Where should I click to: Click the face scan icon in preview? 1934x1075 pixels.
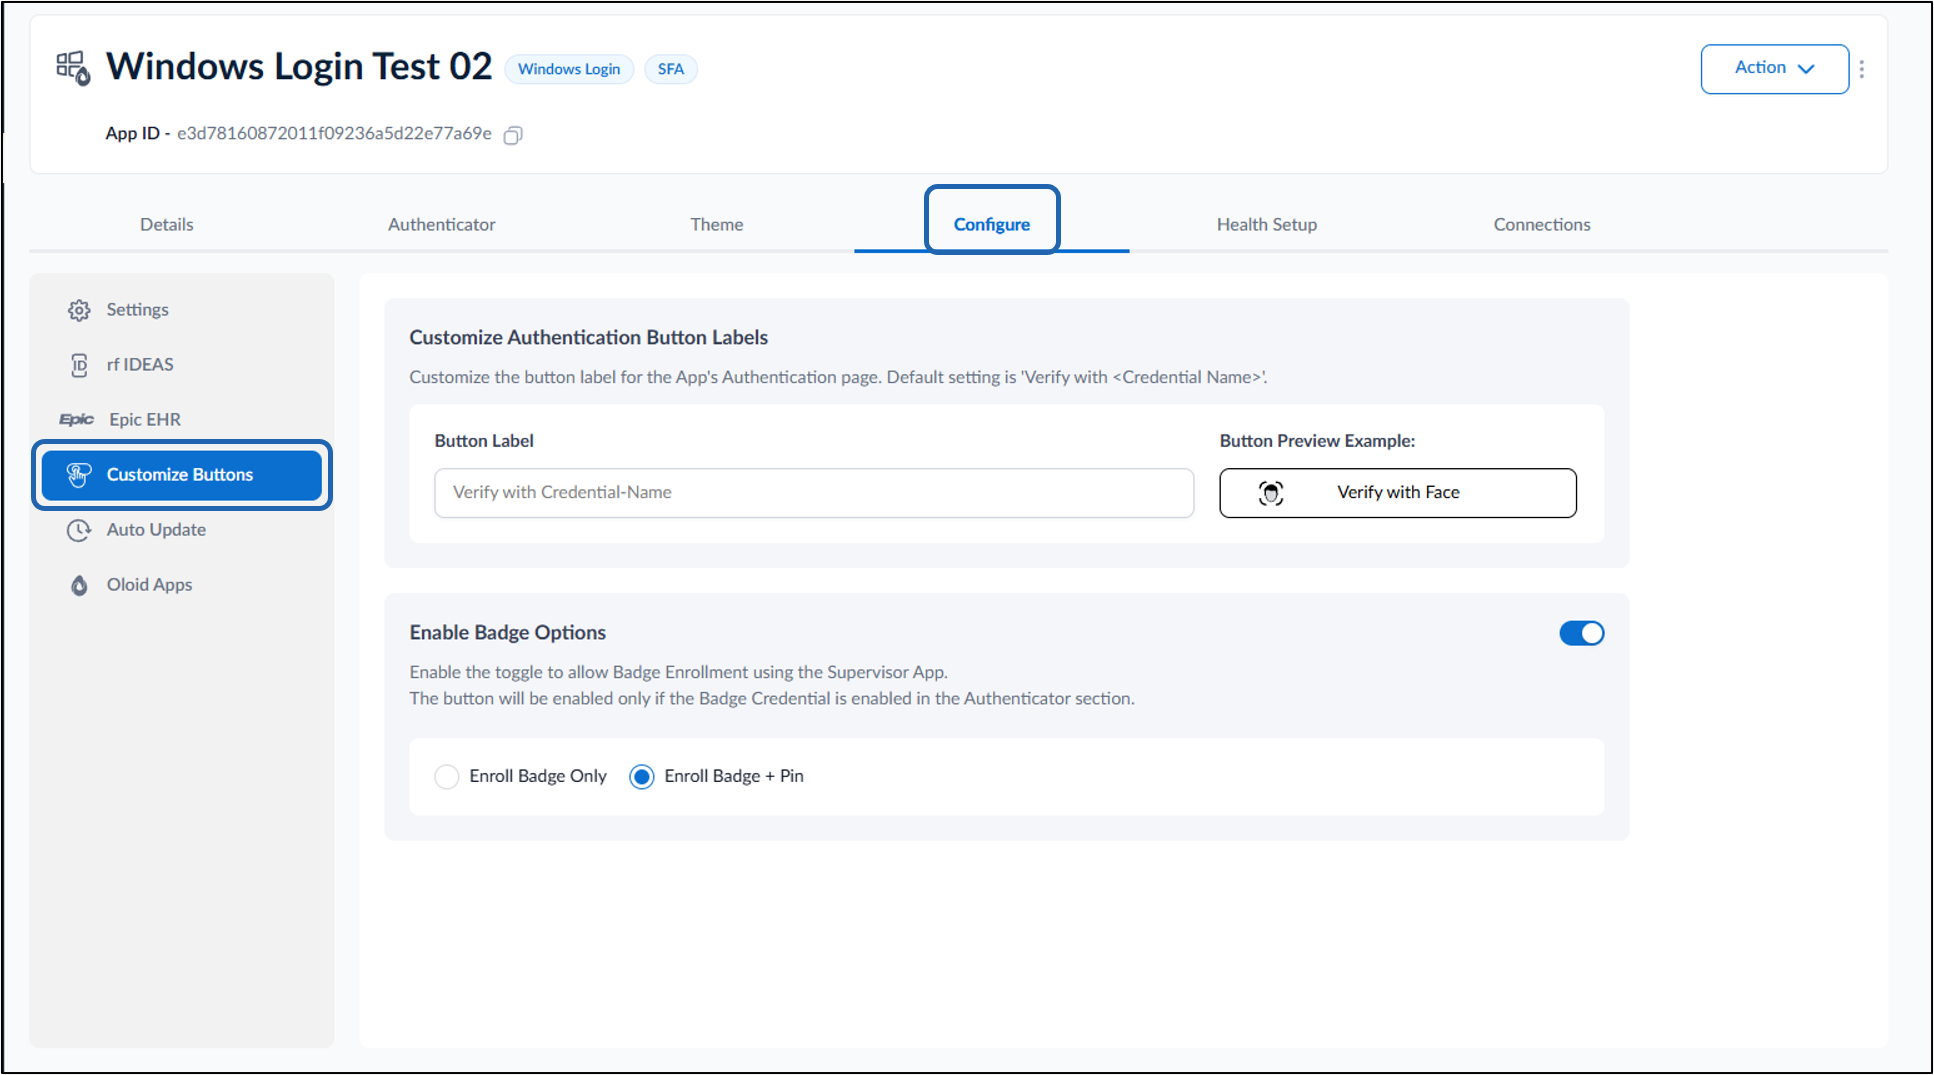1271,493
